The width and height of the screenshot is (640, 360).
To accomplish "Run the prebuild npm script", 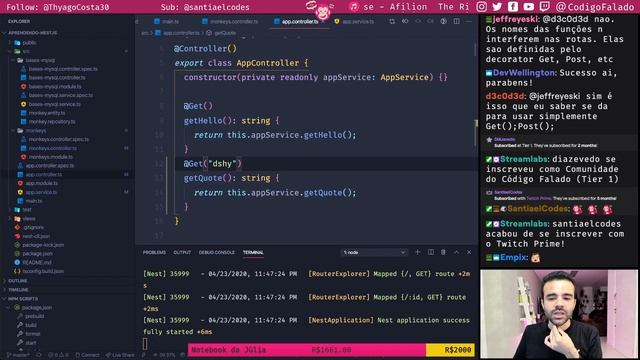I will 34,316.
